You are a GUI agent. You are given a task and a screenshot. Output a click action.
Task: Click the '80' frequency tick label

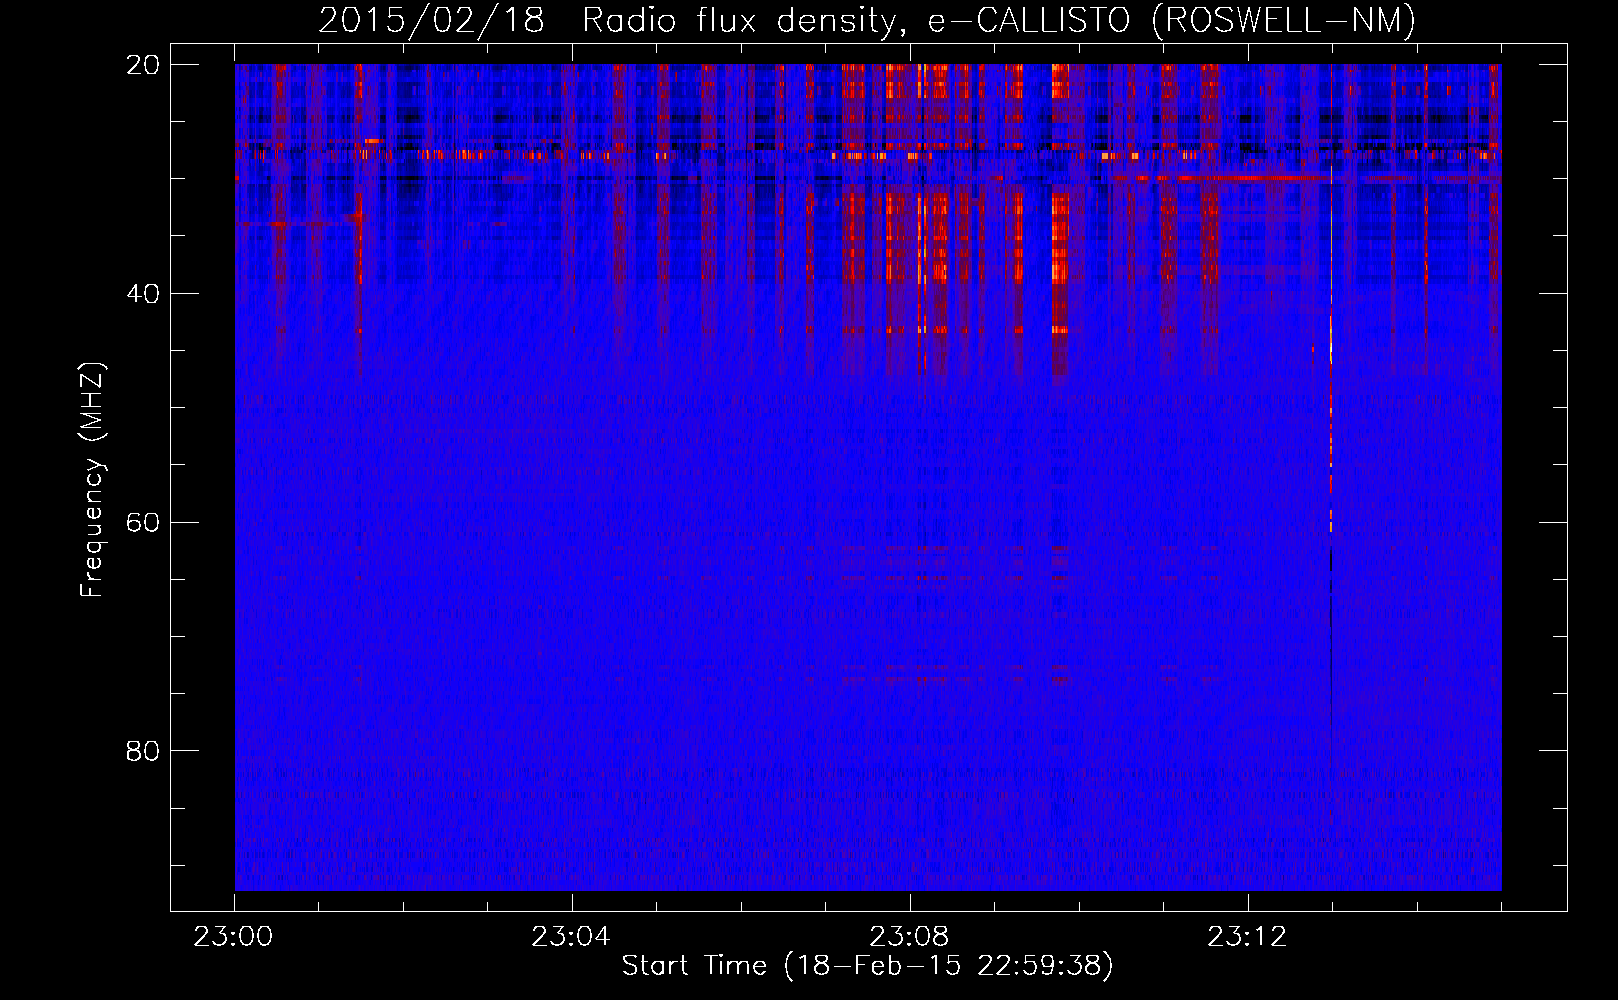coord(144,751)
